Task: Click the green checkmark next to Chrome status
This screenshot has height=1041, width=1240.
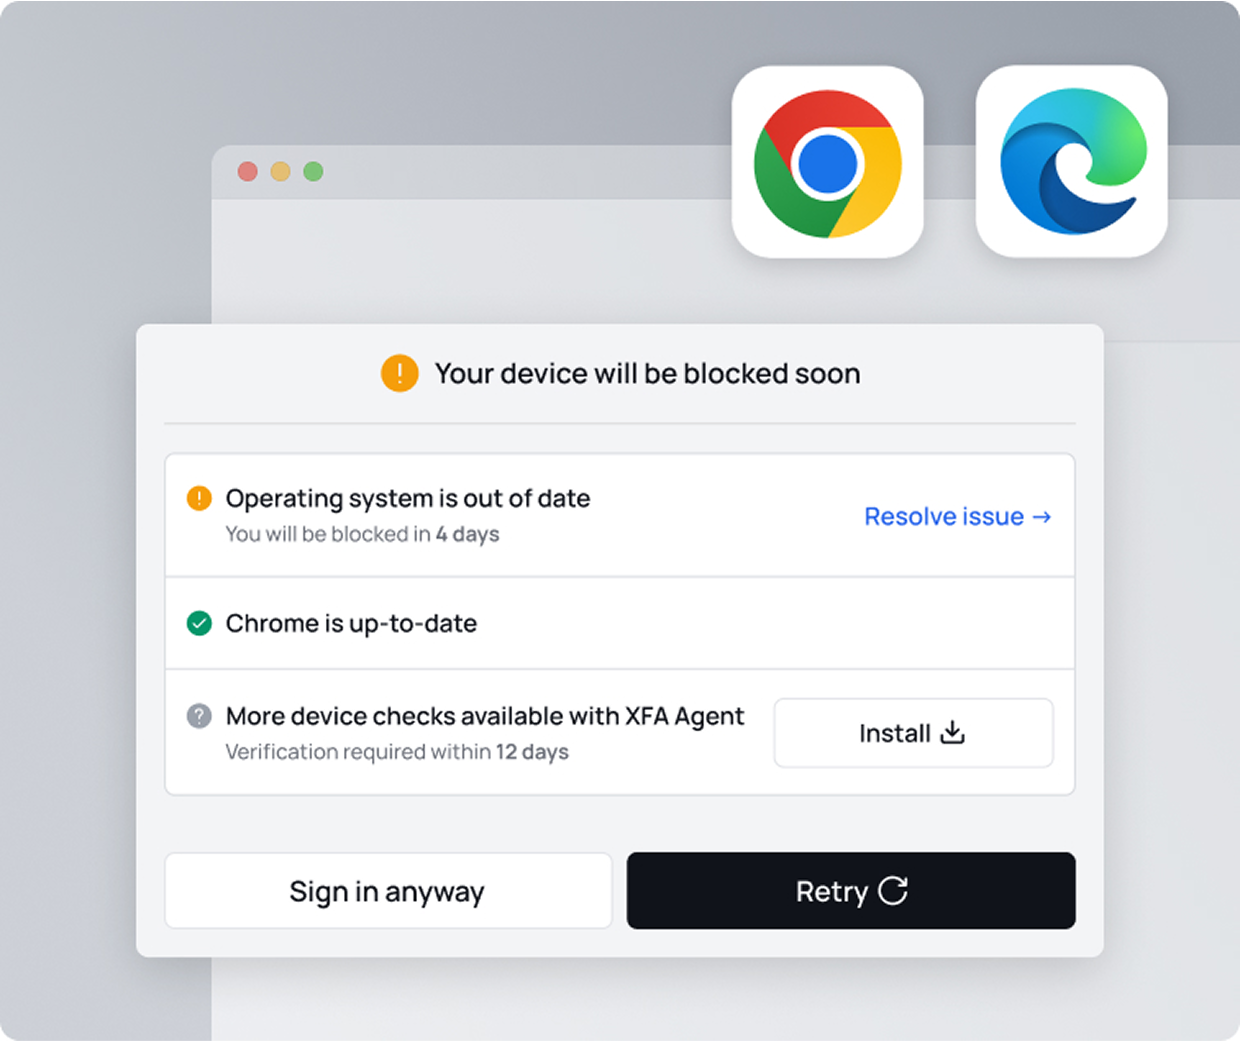Action: point(199,624)
